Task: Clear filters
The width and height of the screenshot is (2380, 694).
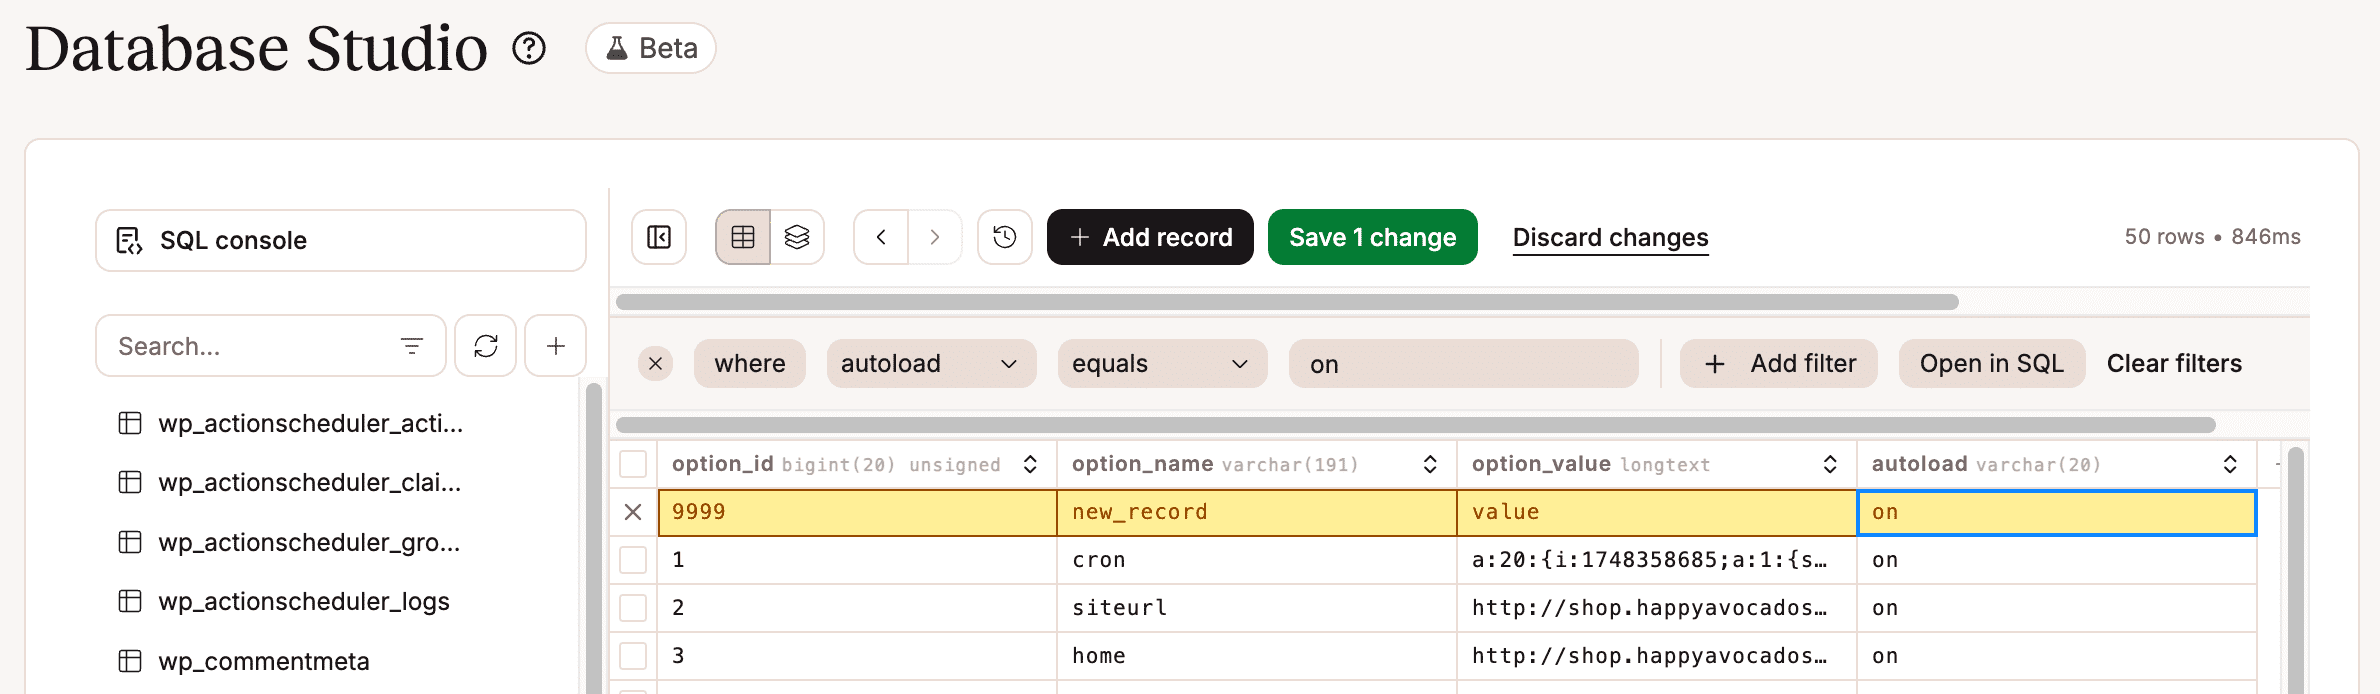Action: point(2174,364)
